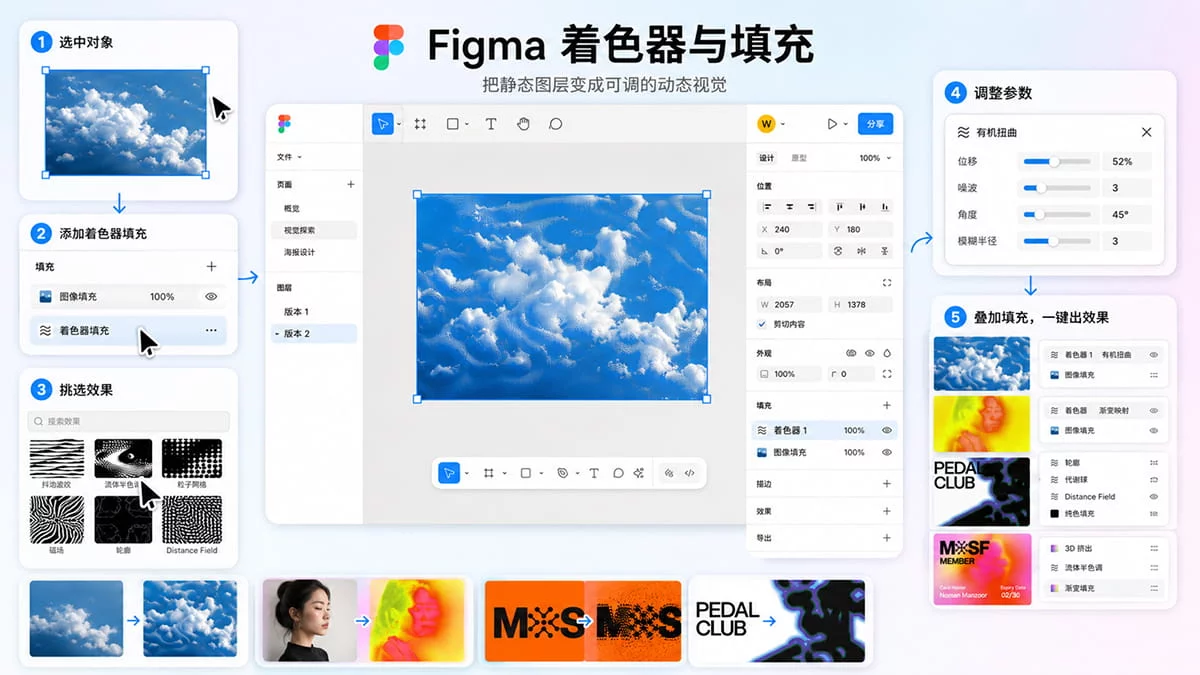Collapse the 版本 2 layer
This screenshot has width=1200, height=675.
tap(276, 334)
